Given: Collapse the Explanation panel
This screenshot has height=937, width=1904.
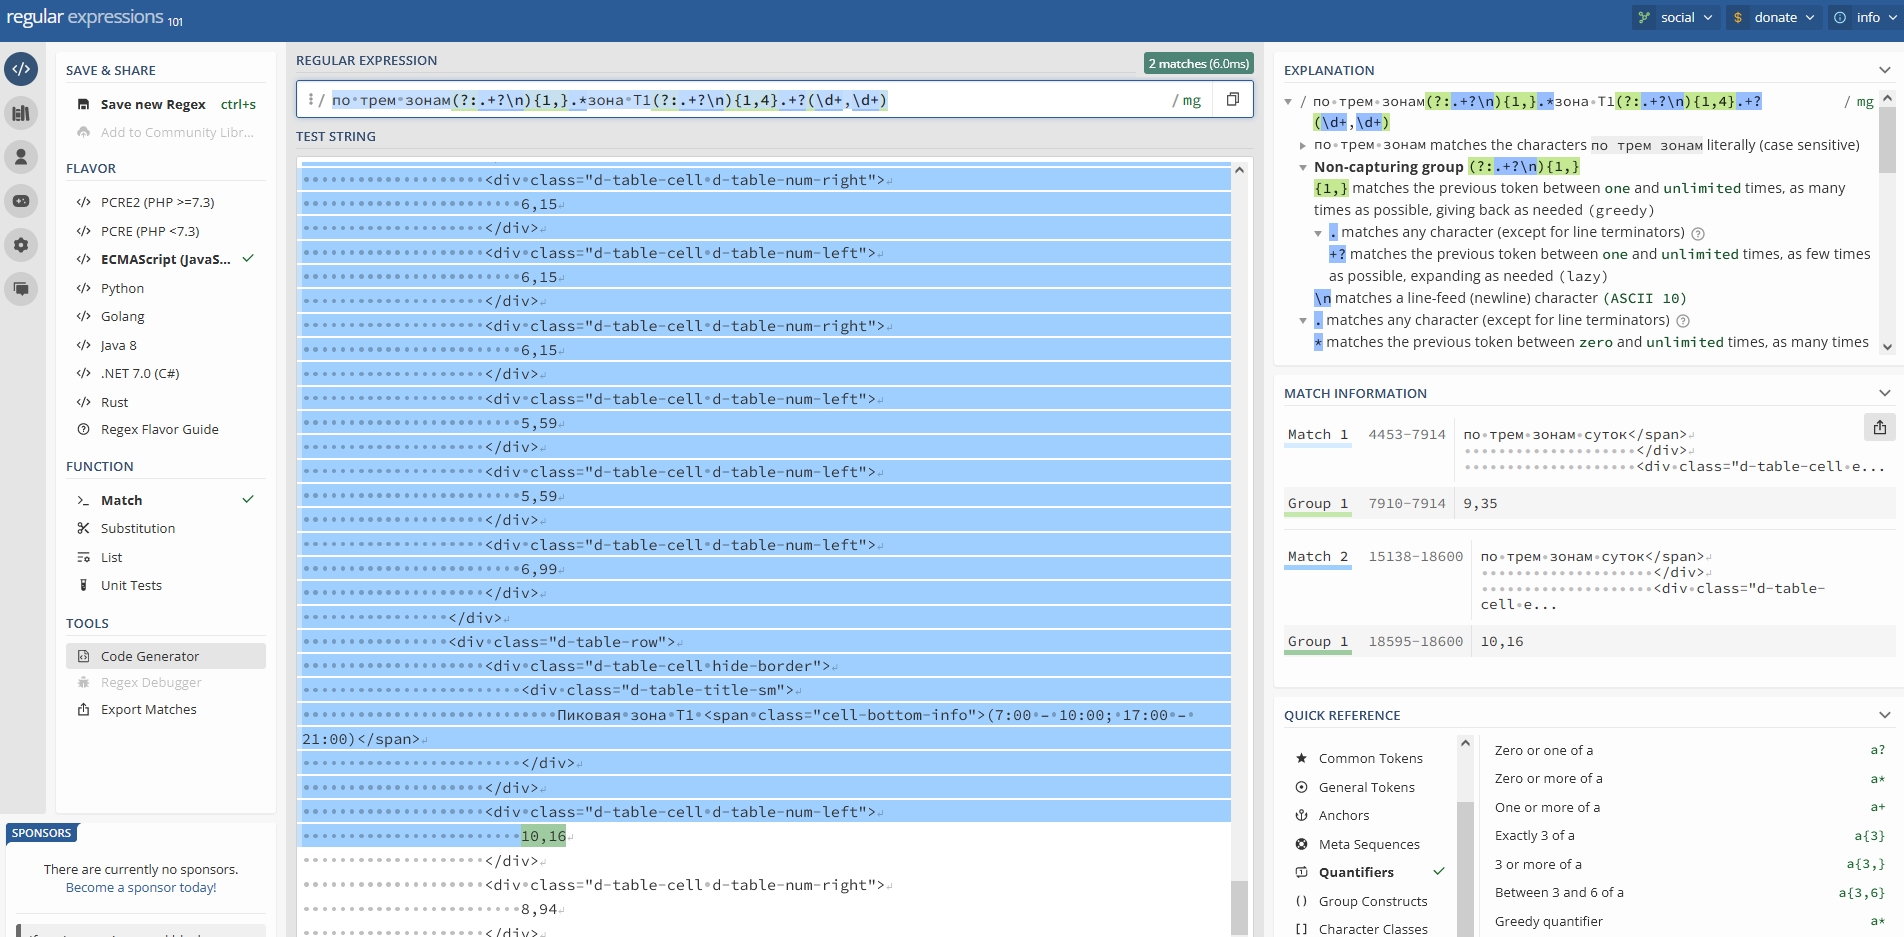Looking at the screenshot, I should click(1884, 70).
